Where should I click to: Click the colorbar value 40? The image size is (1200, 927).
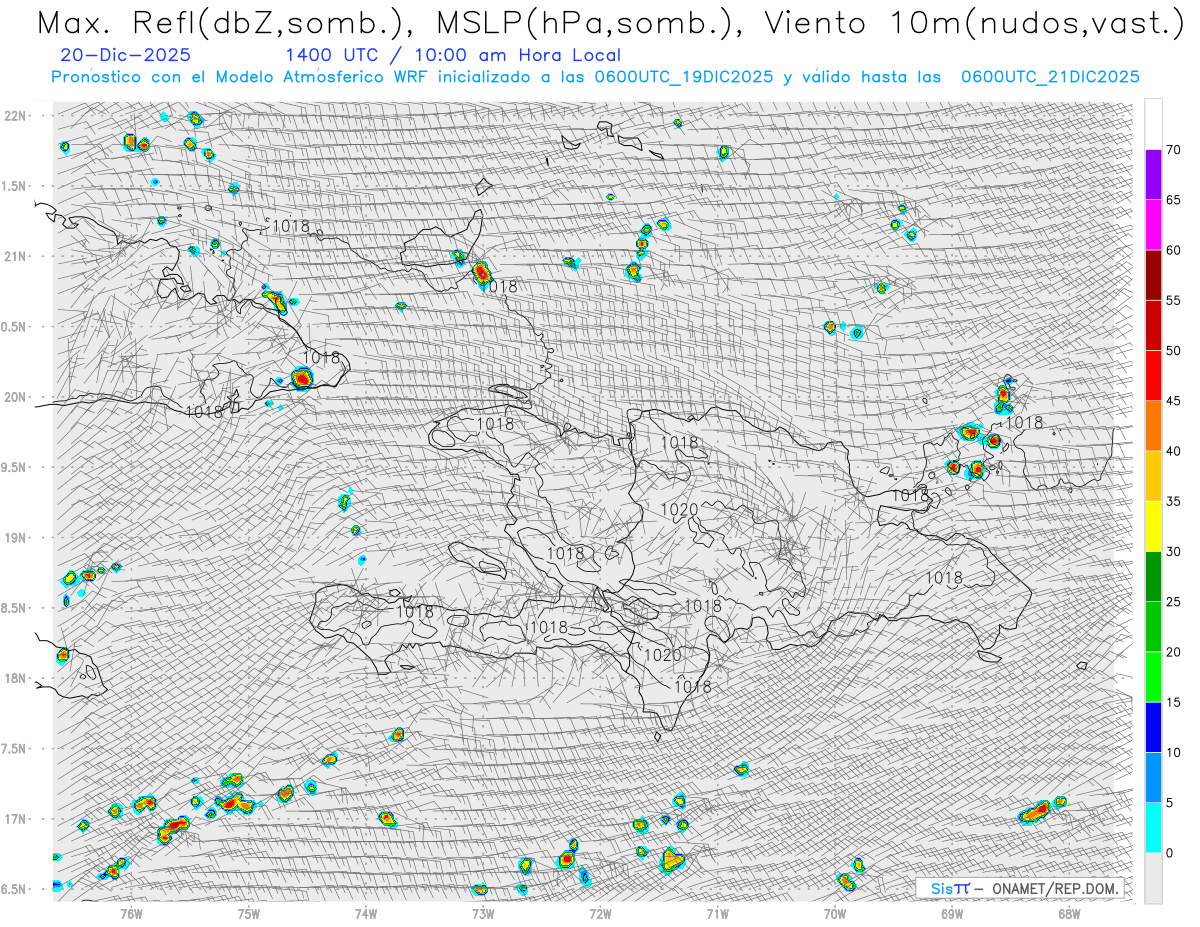click(1173, 451)
